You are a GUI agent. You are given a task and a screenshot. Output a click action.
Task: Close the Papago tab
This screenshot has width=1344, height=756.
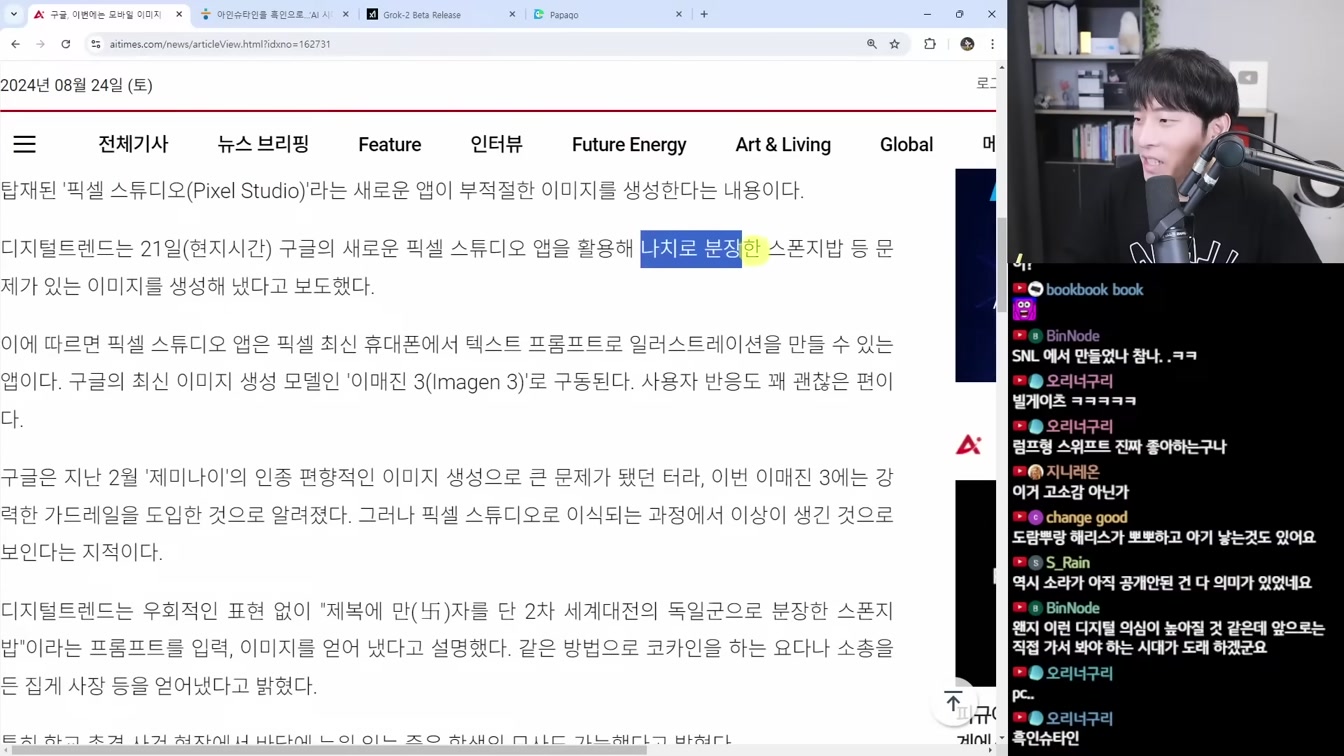point(679,15)
